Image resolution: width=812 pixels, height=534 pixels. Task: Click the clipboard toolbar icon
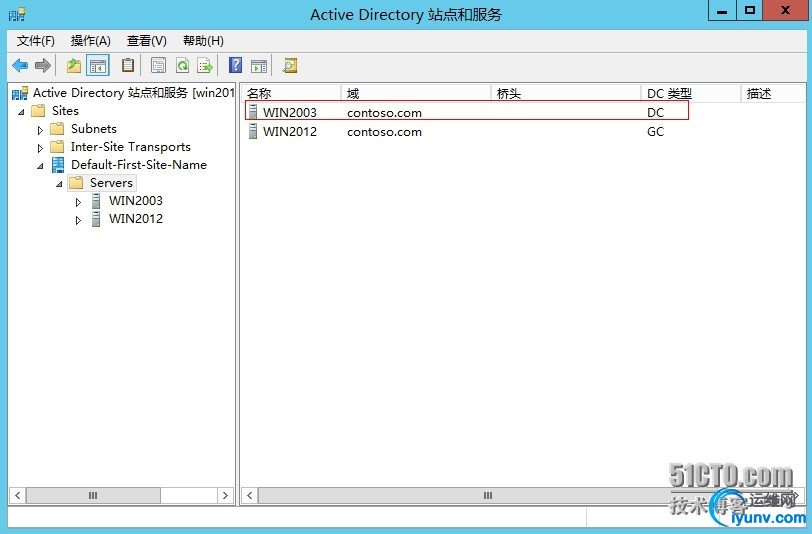point(127,65)
